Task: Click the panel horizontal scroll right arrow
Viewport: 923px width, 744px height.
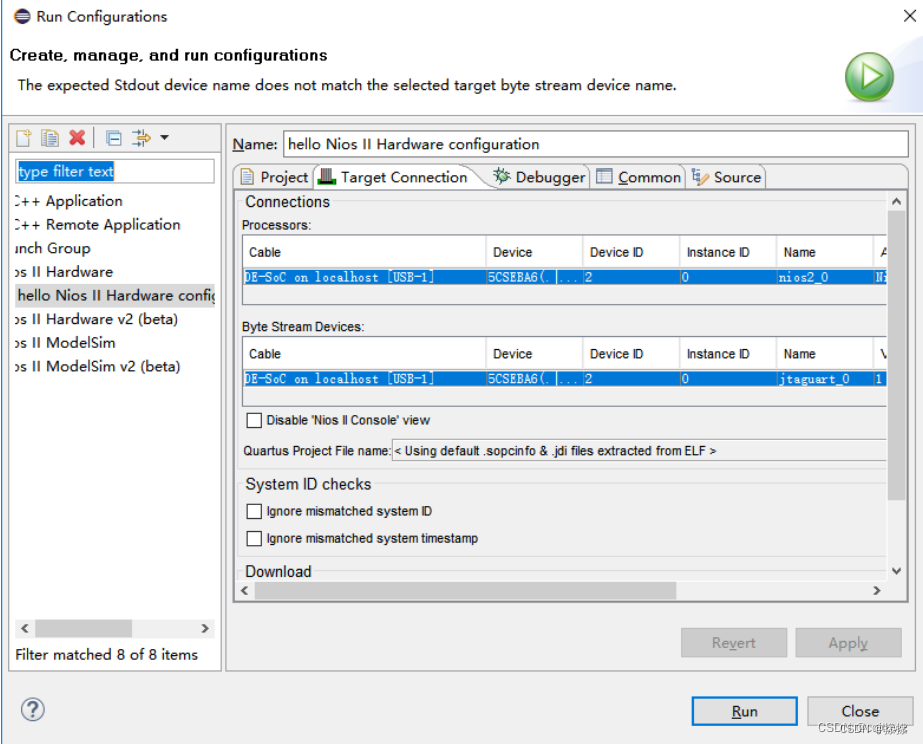Action: pos(877,590)
